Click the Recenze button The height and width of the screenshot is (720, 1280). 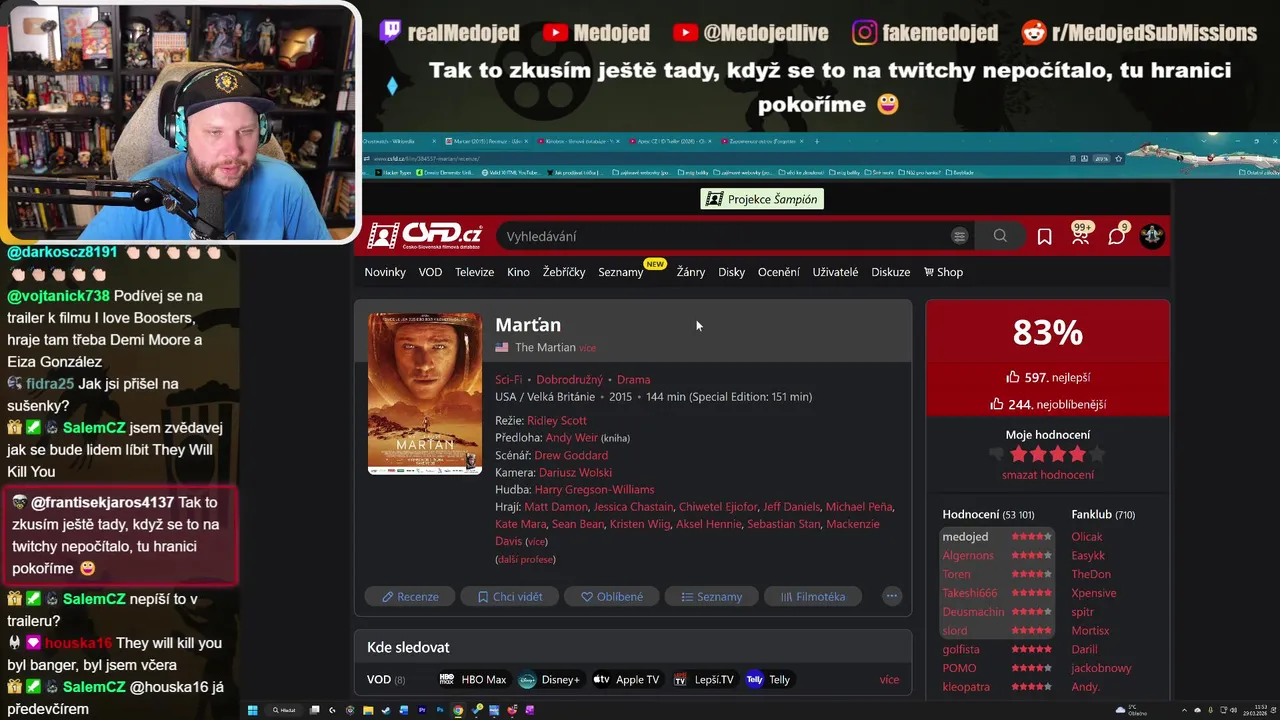[410, 596]
